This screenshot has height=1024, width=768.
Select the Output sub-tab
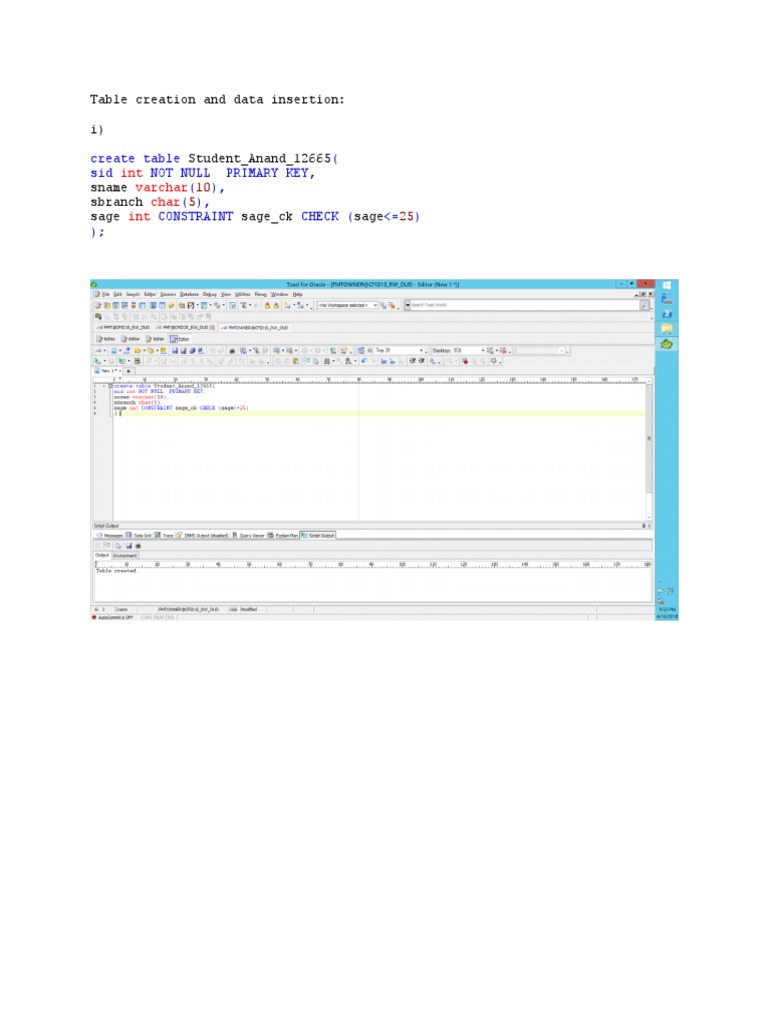tap(102, 555)
